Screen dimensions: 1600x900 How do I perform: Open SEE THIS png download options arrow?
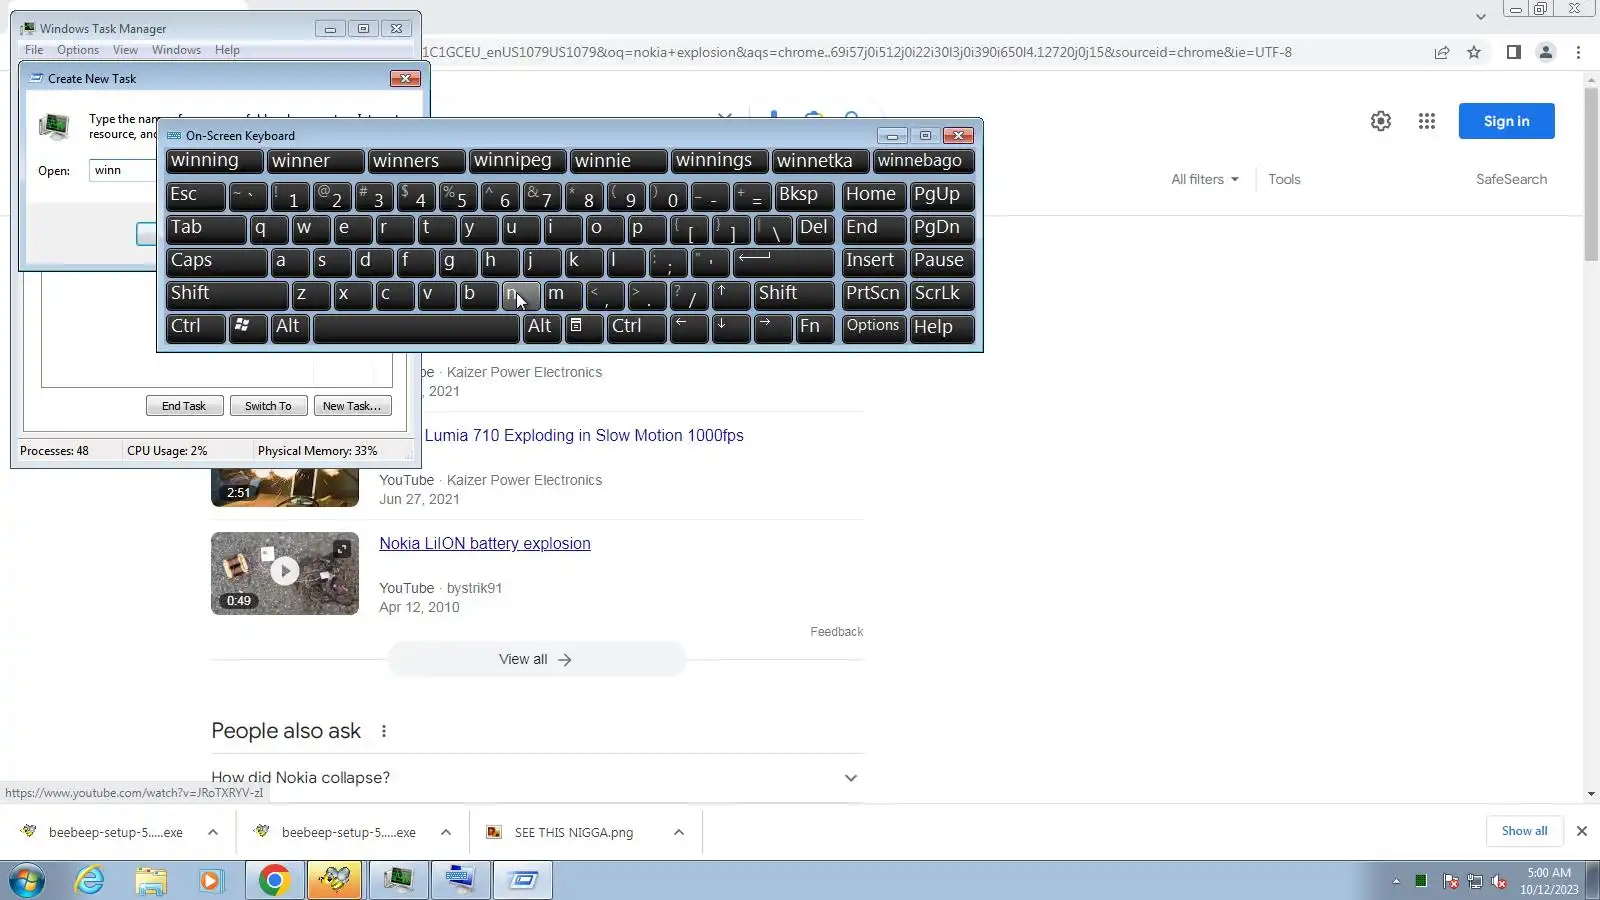click(x=679, y=832)
